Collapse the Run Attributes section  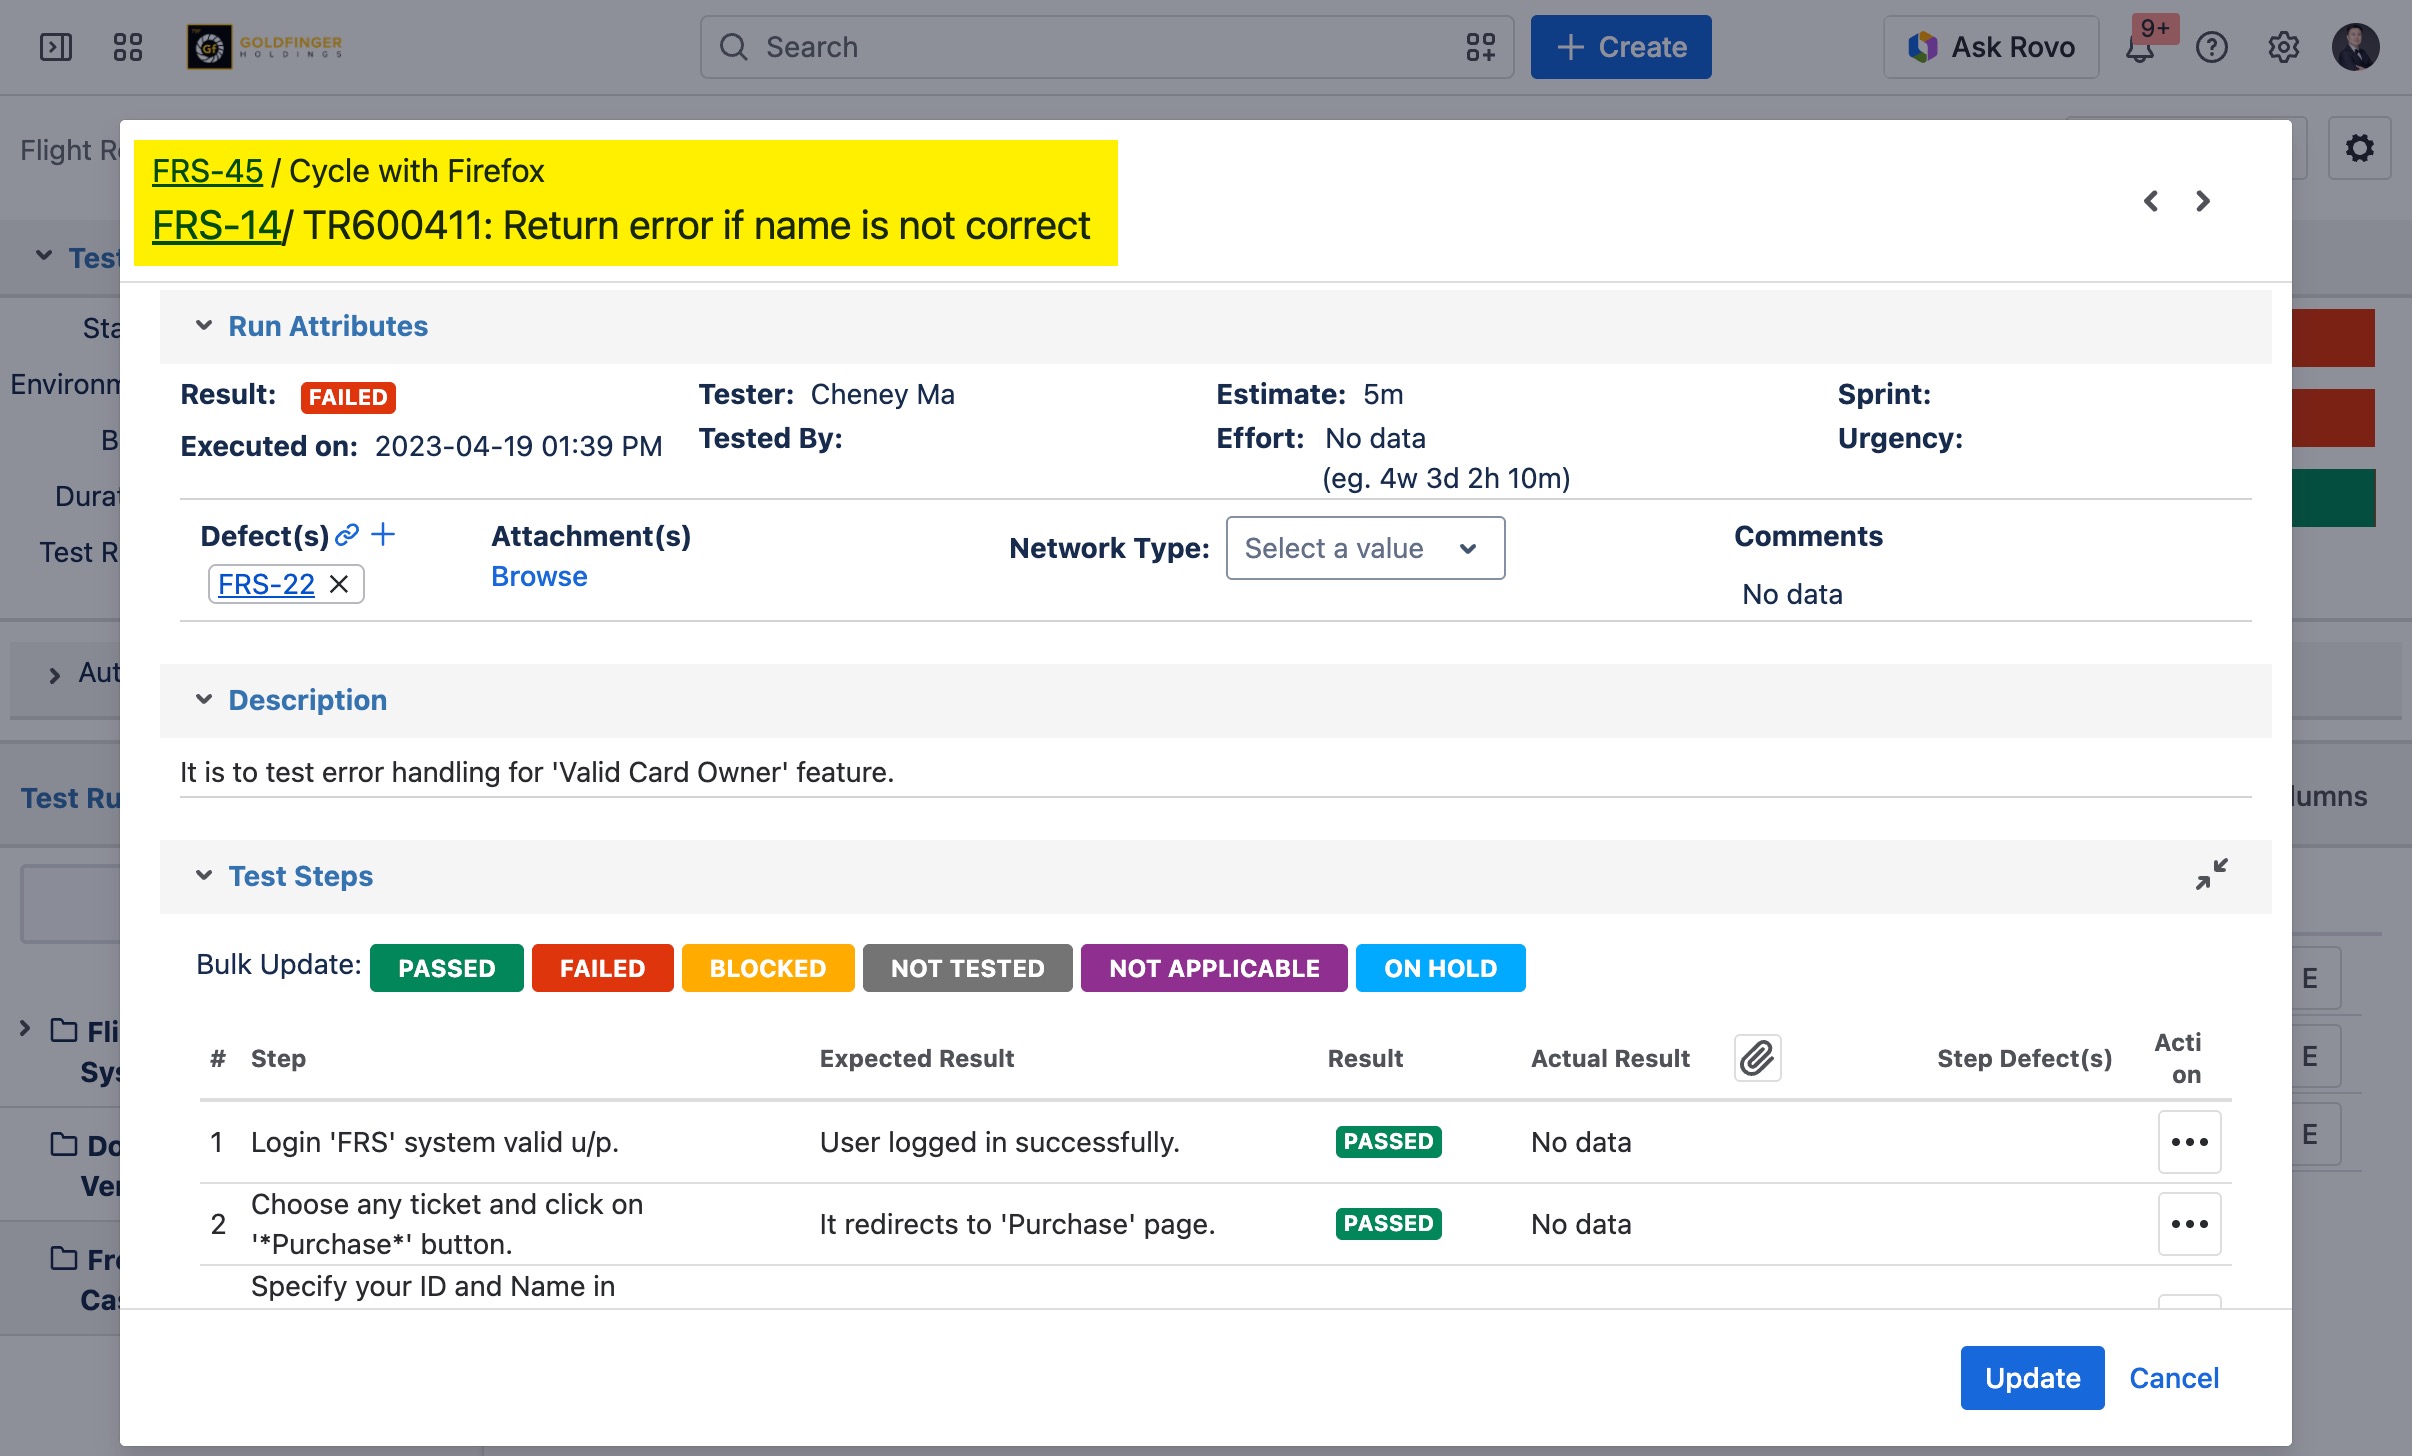point(204,326)
